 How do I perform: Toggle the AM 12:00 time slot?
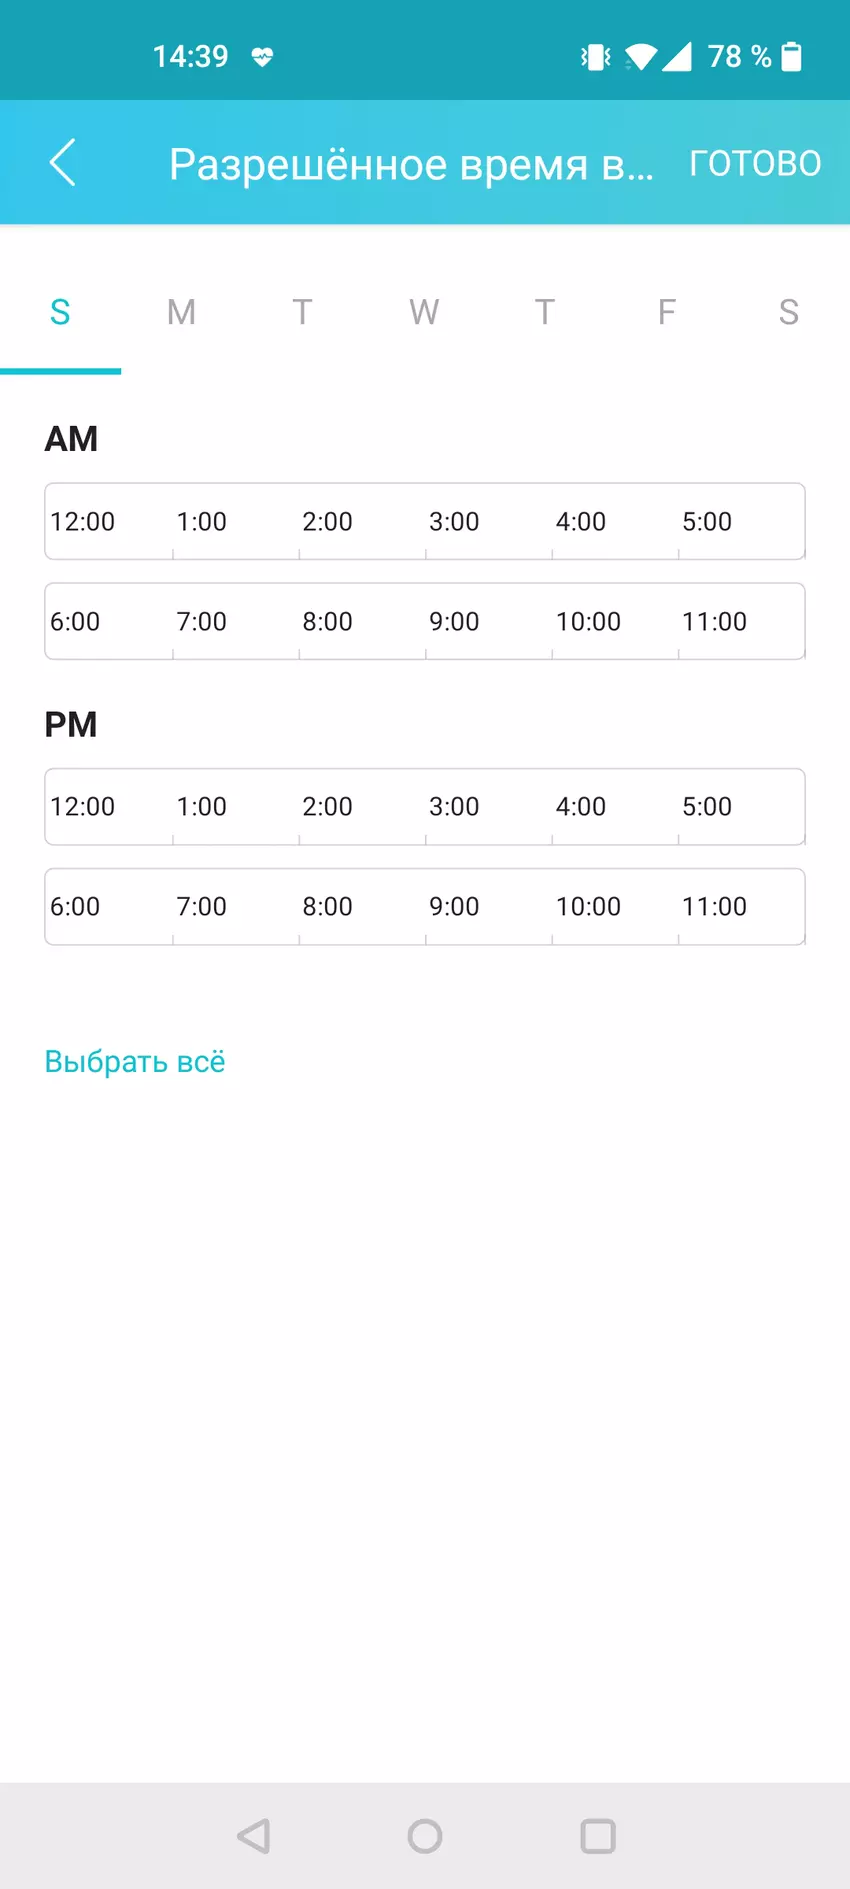pos(109,521)
